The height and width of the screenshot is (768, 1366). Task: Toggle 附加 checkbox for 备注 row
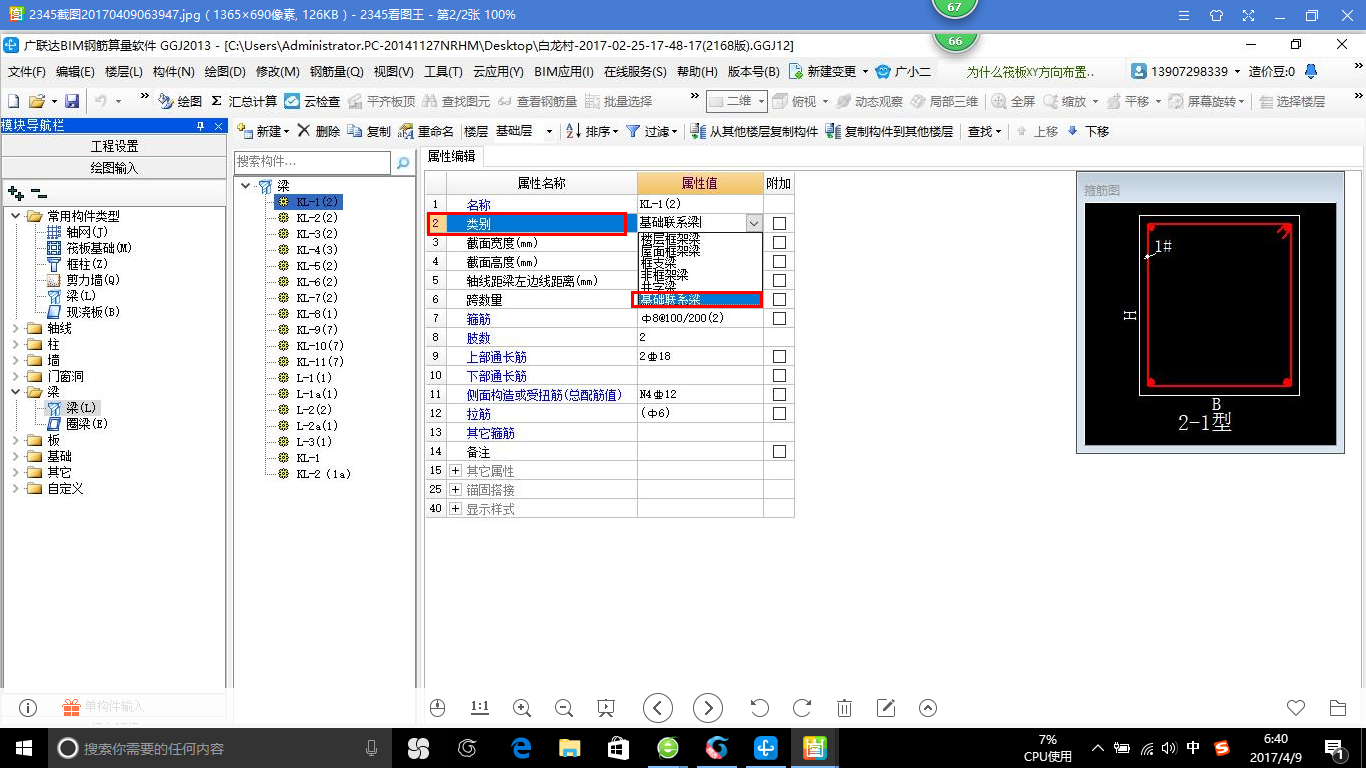coord(779,451)
